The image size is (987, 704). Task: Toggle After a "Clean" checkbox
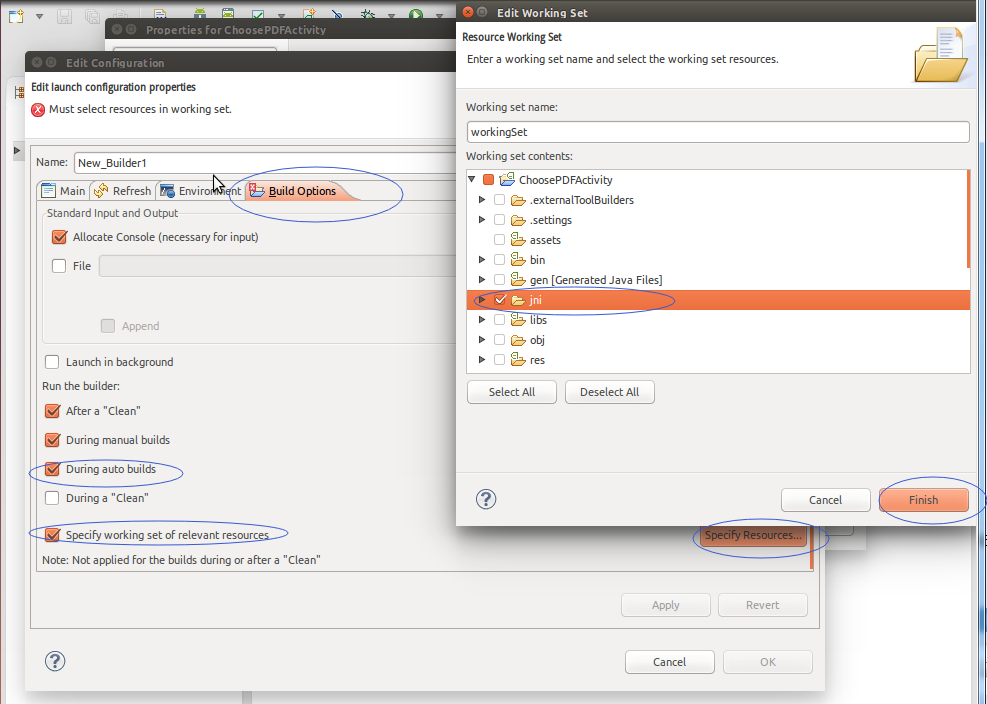pyautogui.click(x=52, y=411)
